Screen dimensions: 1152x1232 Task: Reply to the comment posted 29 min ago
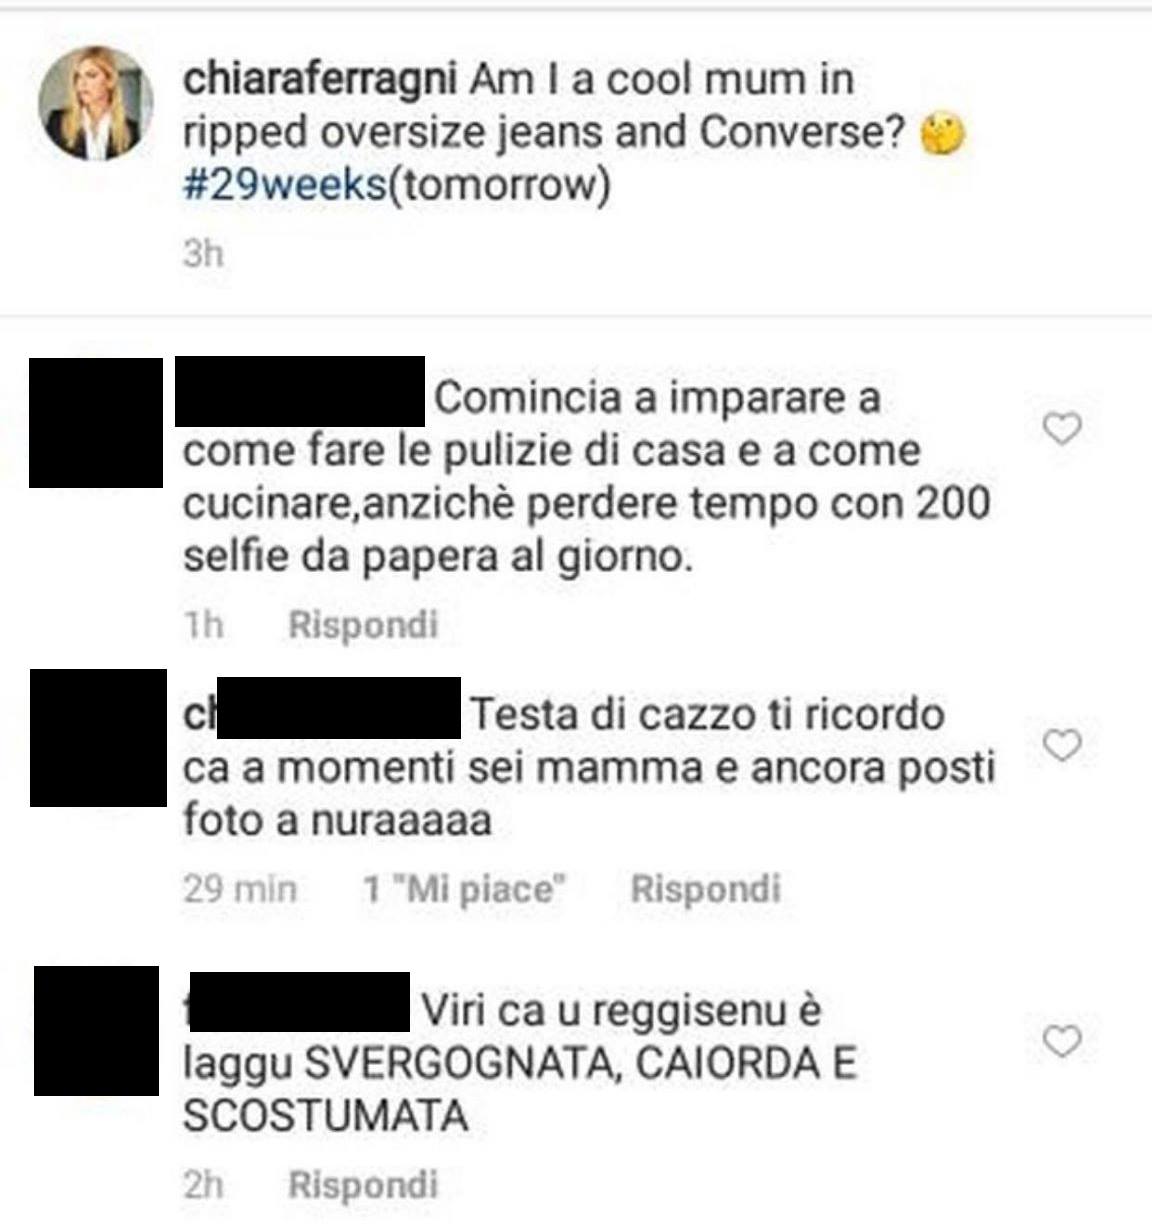click(705, 888)
